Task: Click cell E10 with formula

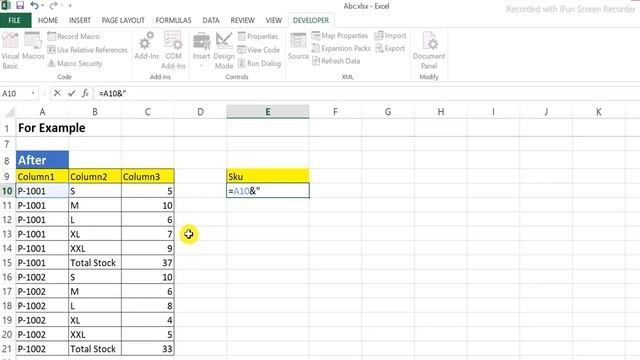Action: tap(268, 191)
